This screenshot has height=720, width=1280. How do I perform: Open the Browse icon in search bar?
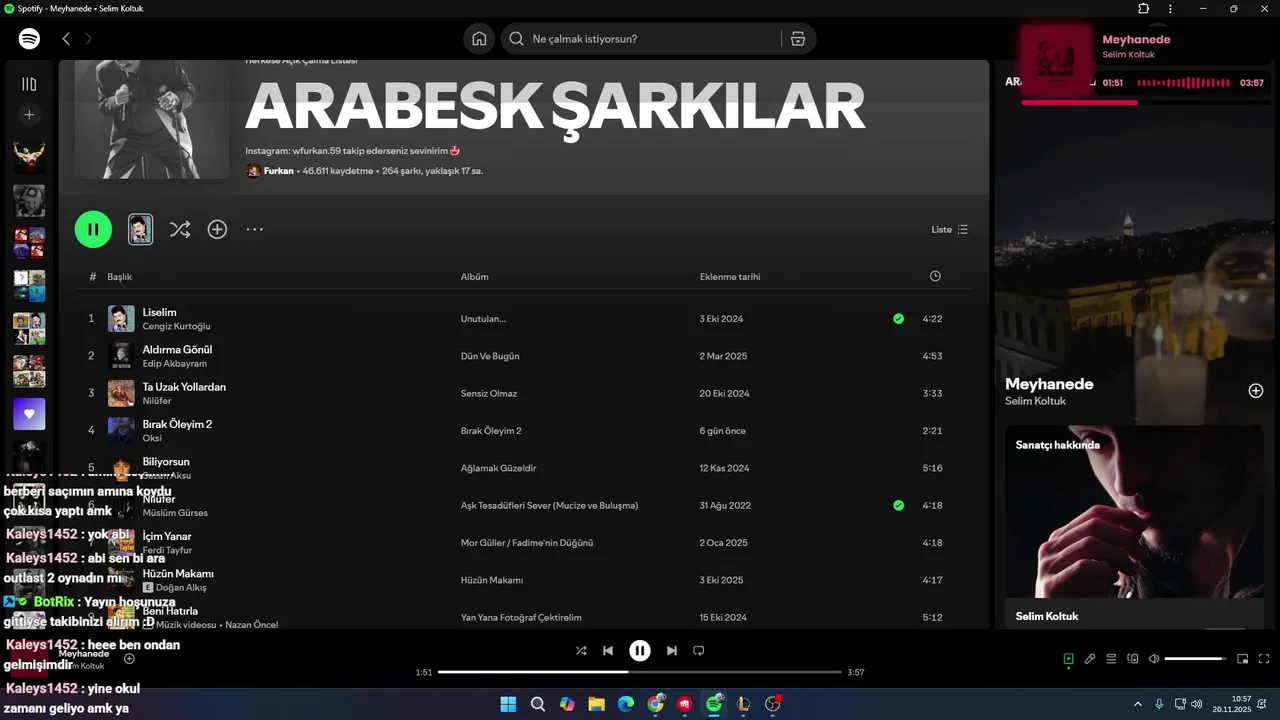pyautogui.click(x=797, y=39)
